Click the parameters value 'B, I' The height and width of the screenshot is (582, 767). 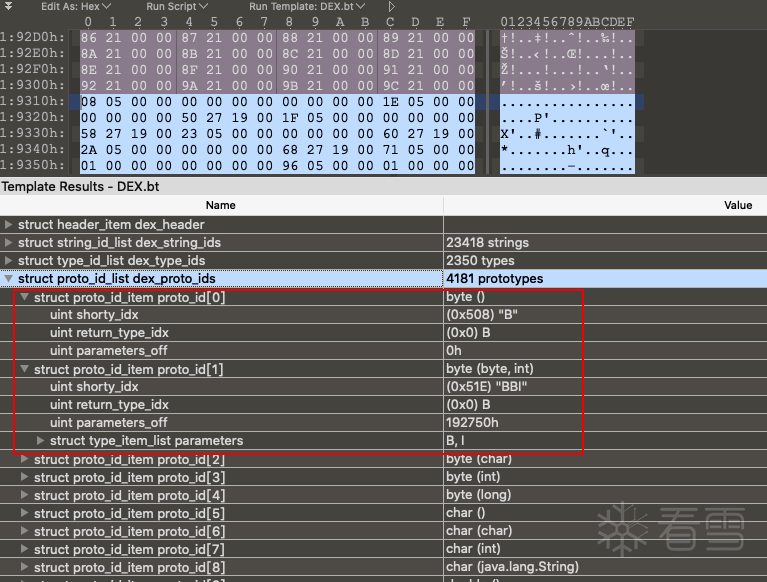click(x=455, y=441)
